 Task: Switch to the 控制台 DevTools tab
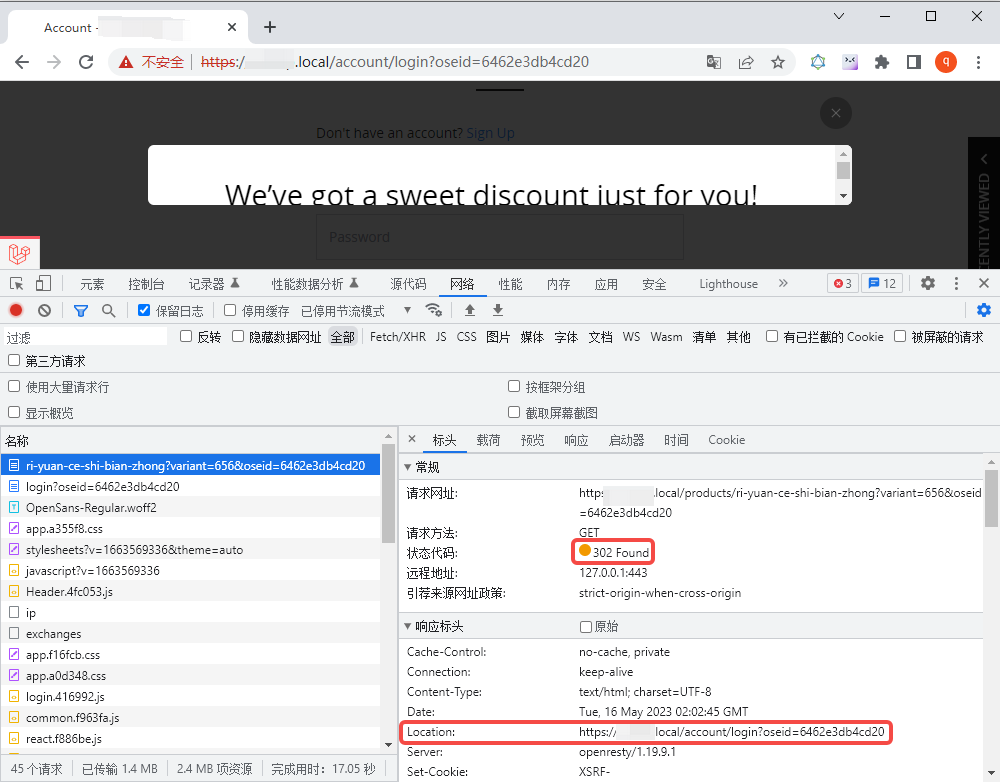146,284
